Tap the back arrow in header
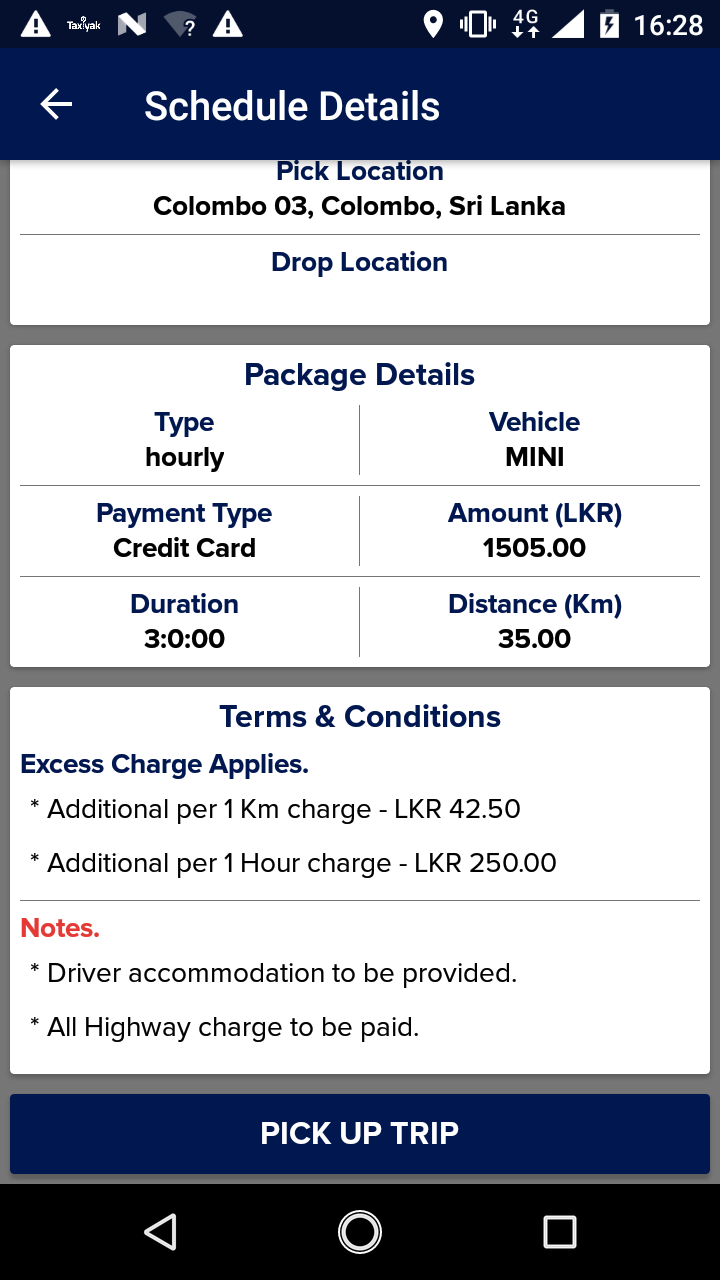The image size is (720, 1280). click(56, 105)
